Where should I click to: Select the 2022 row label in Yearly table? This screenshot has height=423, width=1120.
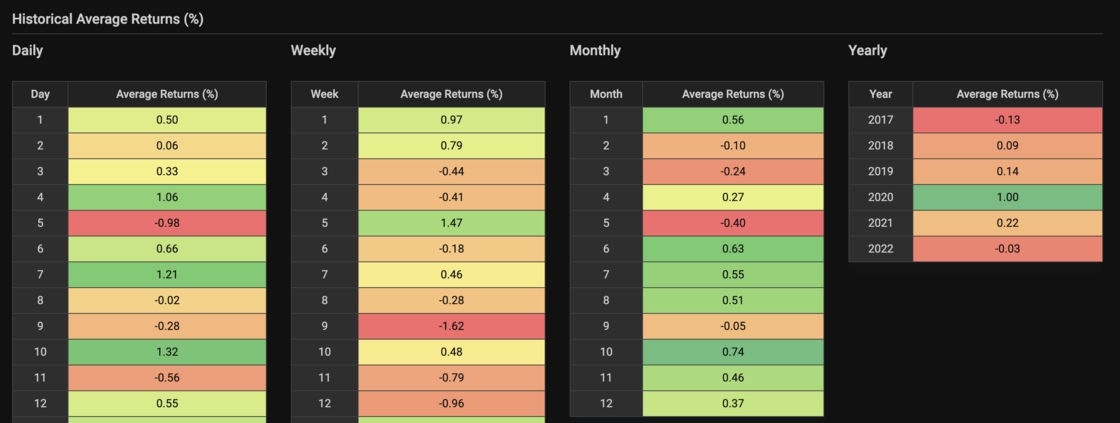[x=880, y=249]
